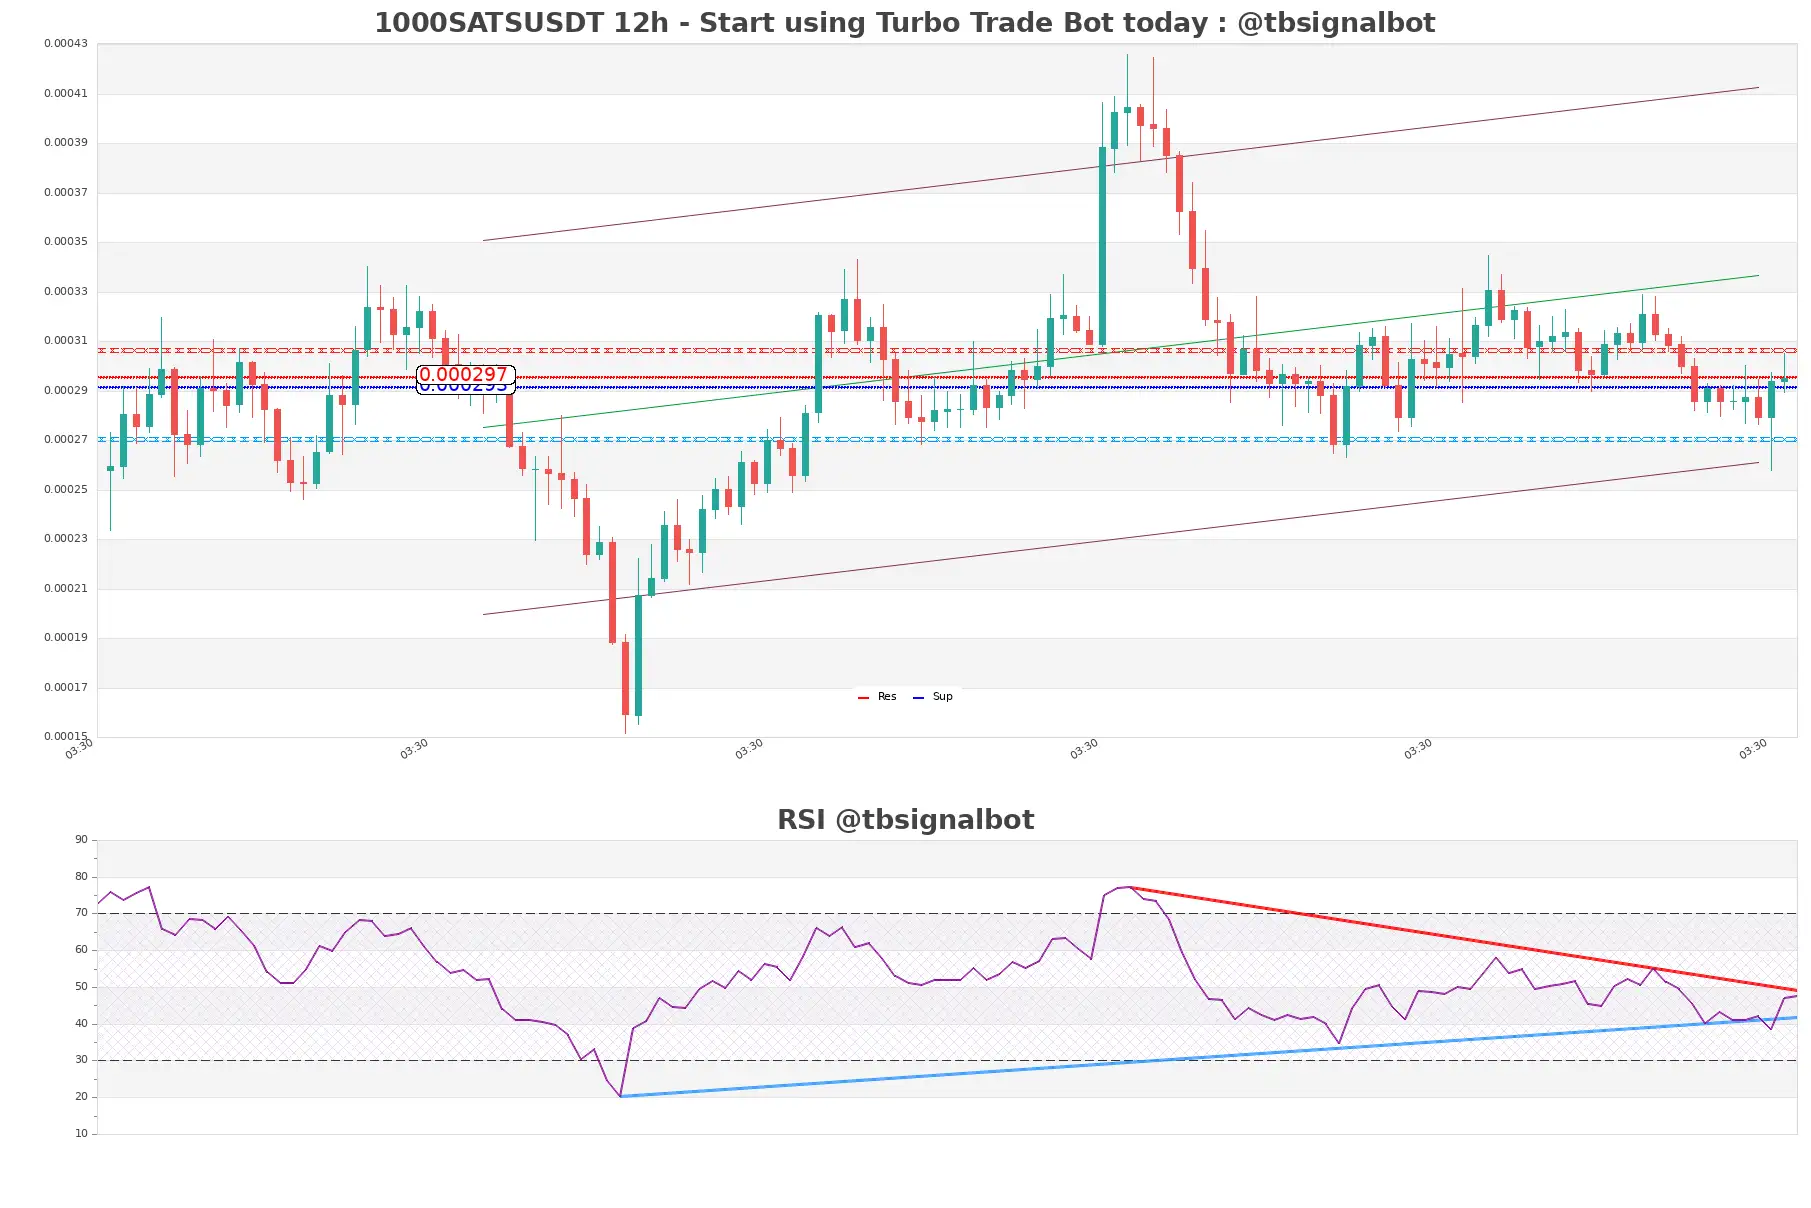Screen dimensions: 1811x1208
Task: Click the 0.00041 price axis label
Action: point(65,94)
